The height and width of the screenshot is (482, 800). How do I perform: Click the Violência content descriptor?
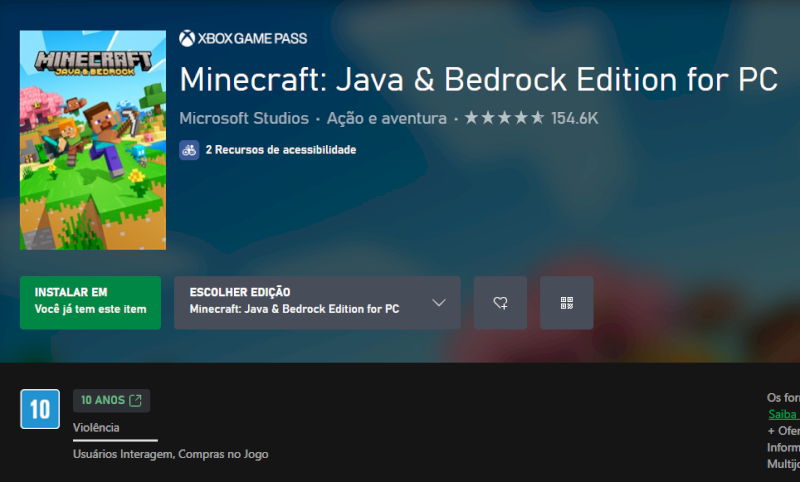point(96,427)
